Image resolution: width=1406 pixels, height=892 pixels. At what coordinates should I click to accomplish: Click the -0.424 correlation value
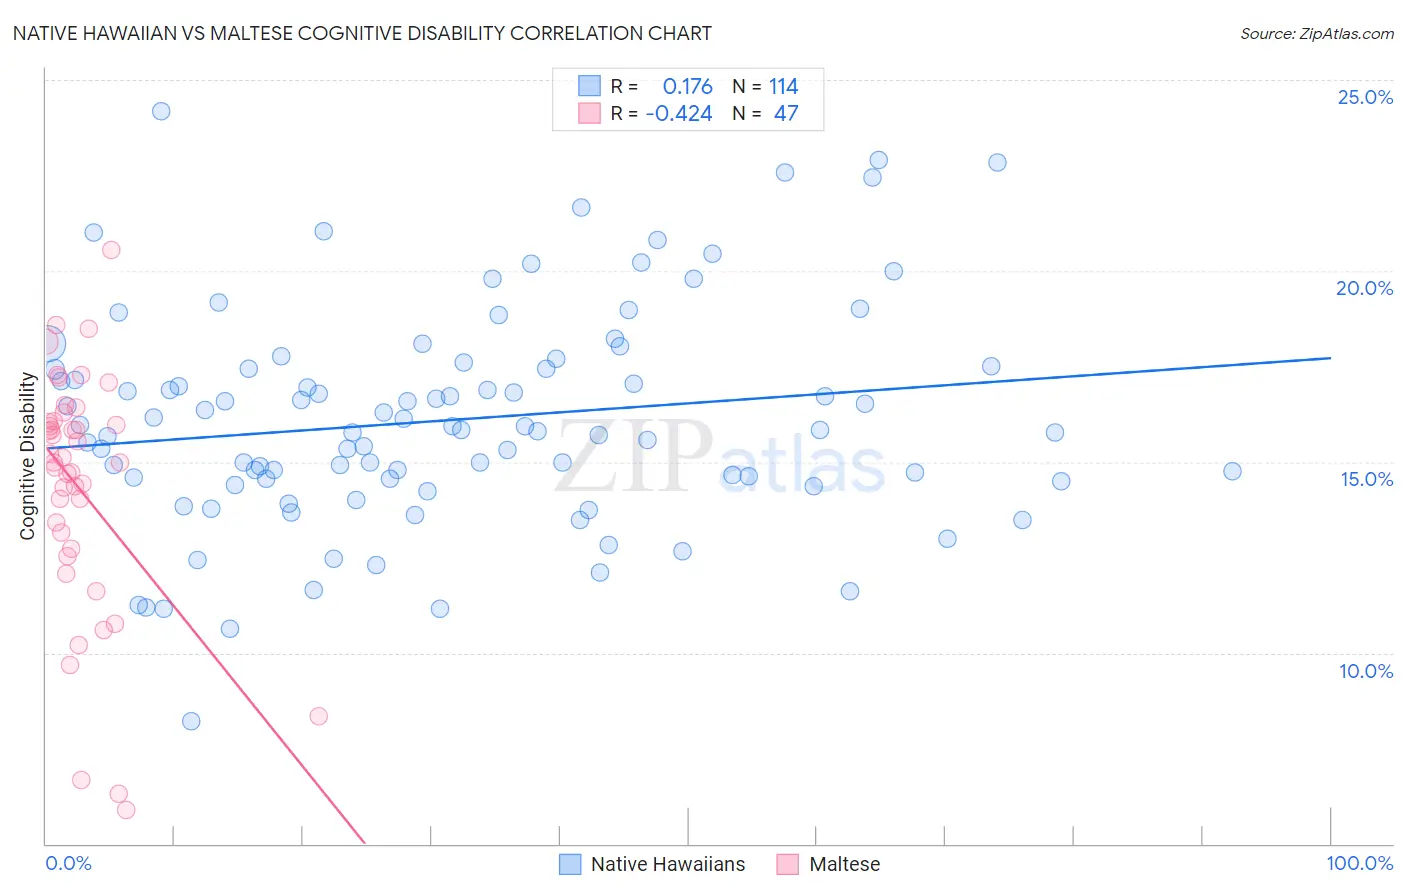679,113
